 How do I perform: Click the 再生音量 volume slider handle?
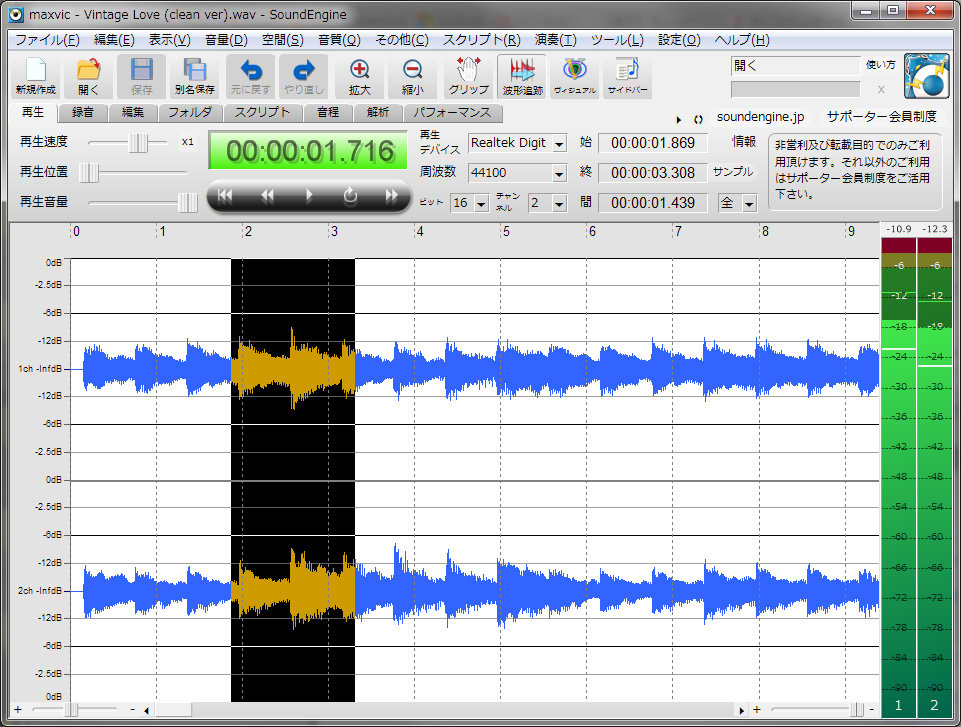(188, 202)
